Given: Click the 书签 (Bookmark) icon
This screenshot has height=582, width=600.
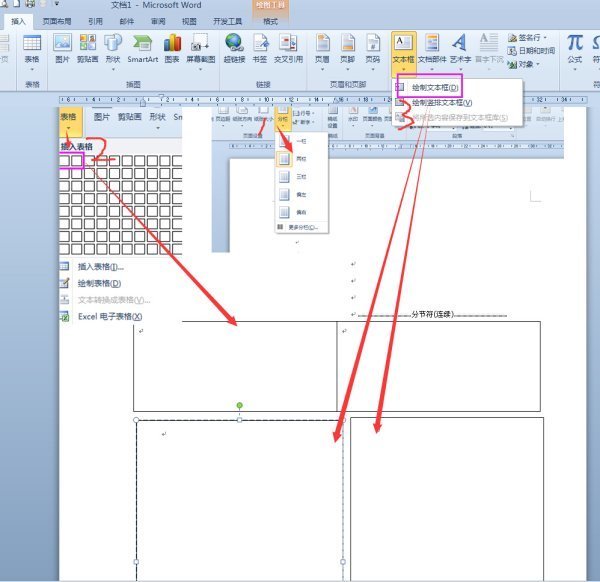Looking at the screenshot, I should pos(261,48).
